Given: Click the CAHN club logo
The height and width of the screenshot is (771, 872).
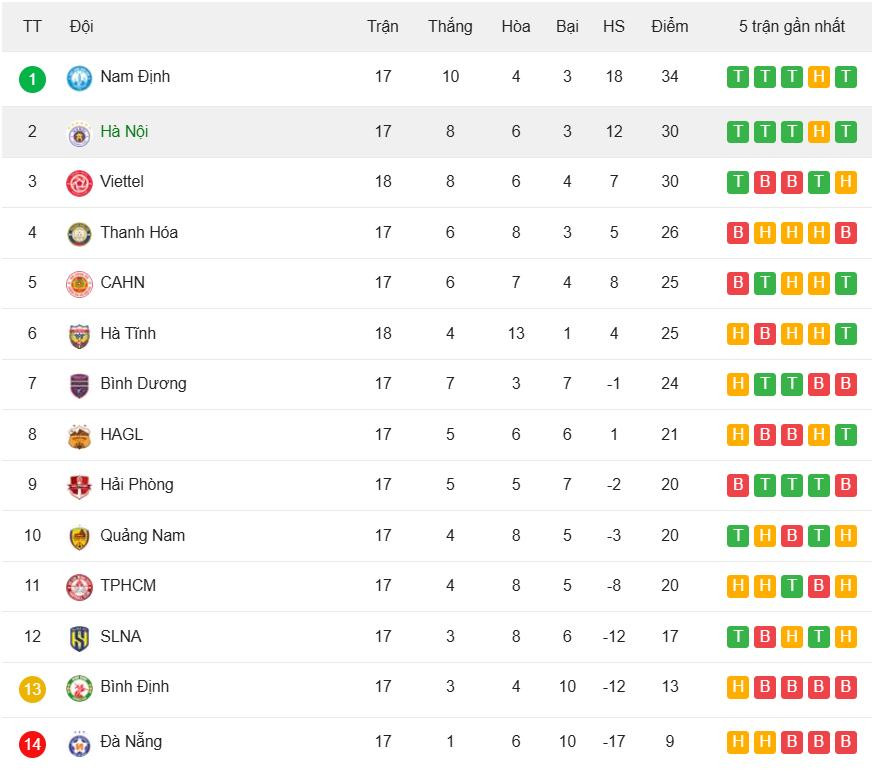Looking at the screenshot, I should coord(79,283).
